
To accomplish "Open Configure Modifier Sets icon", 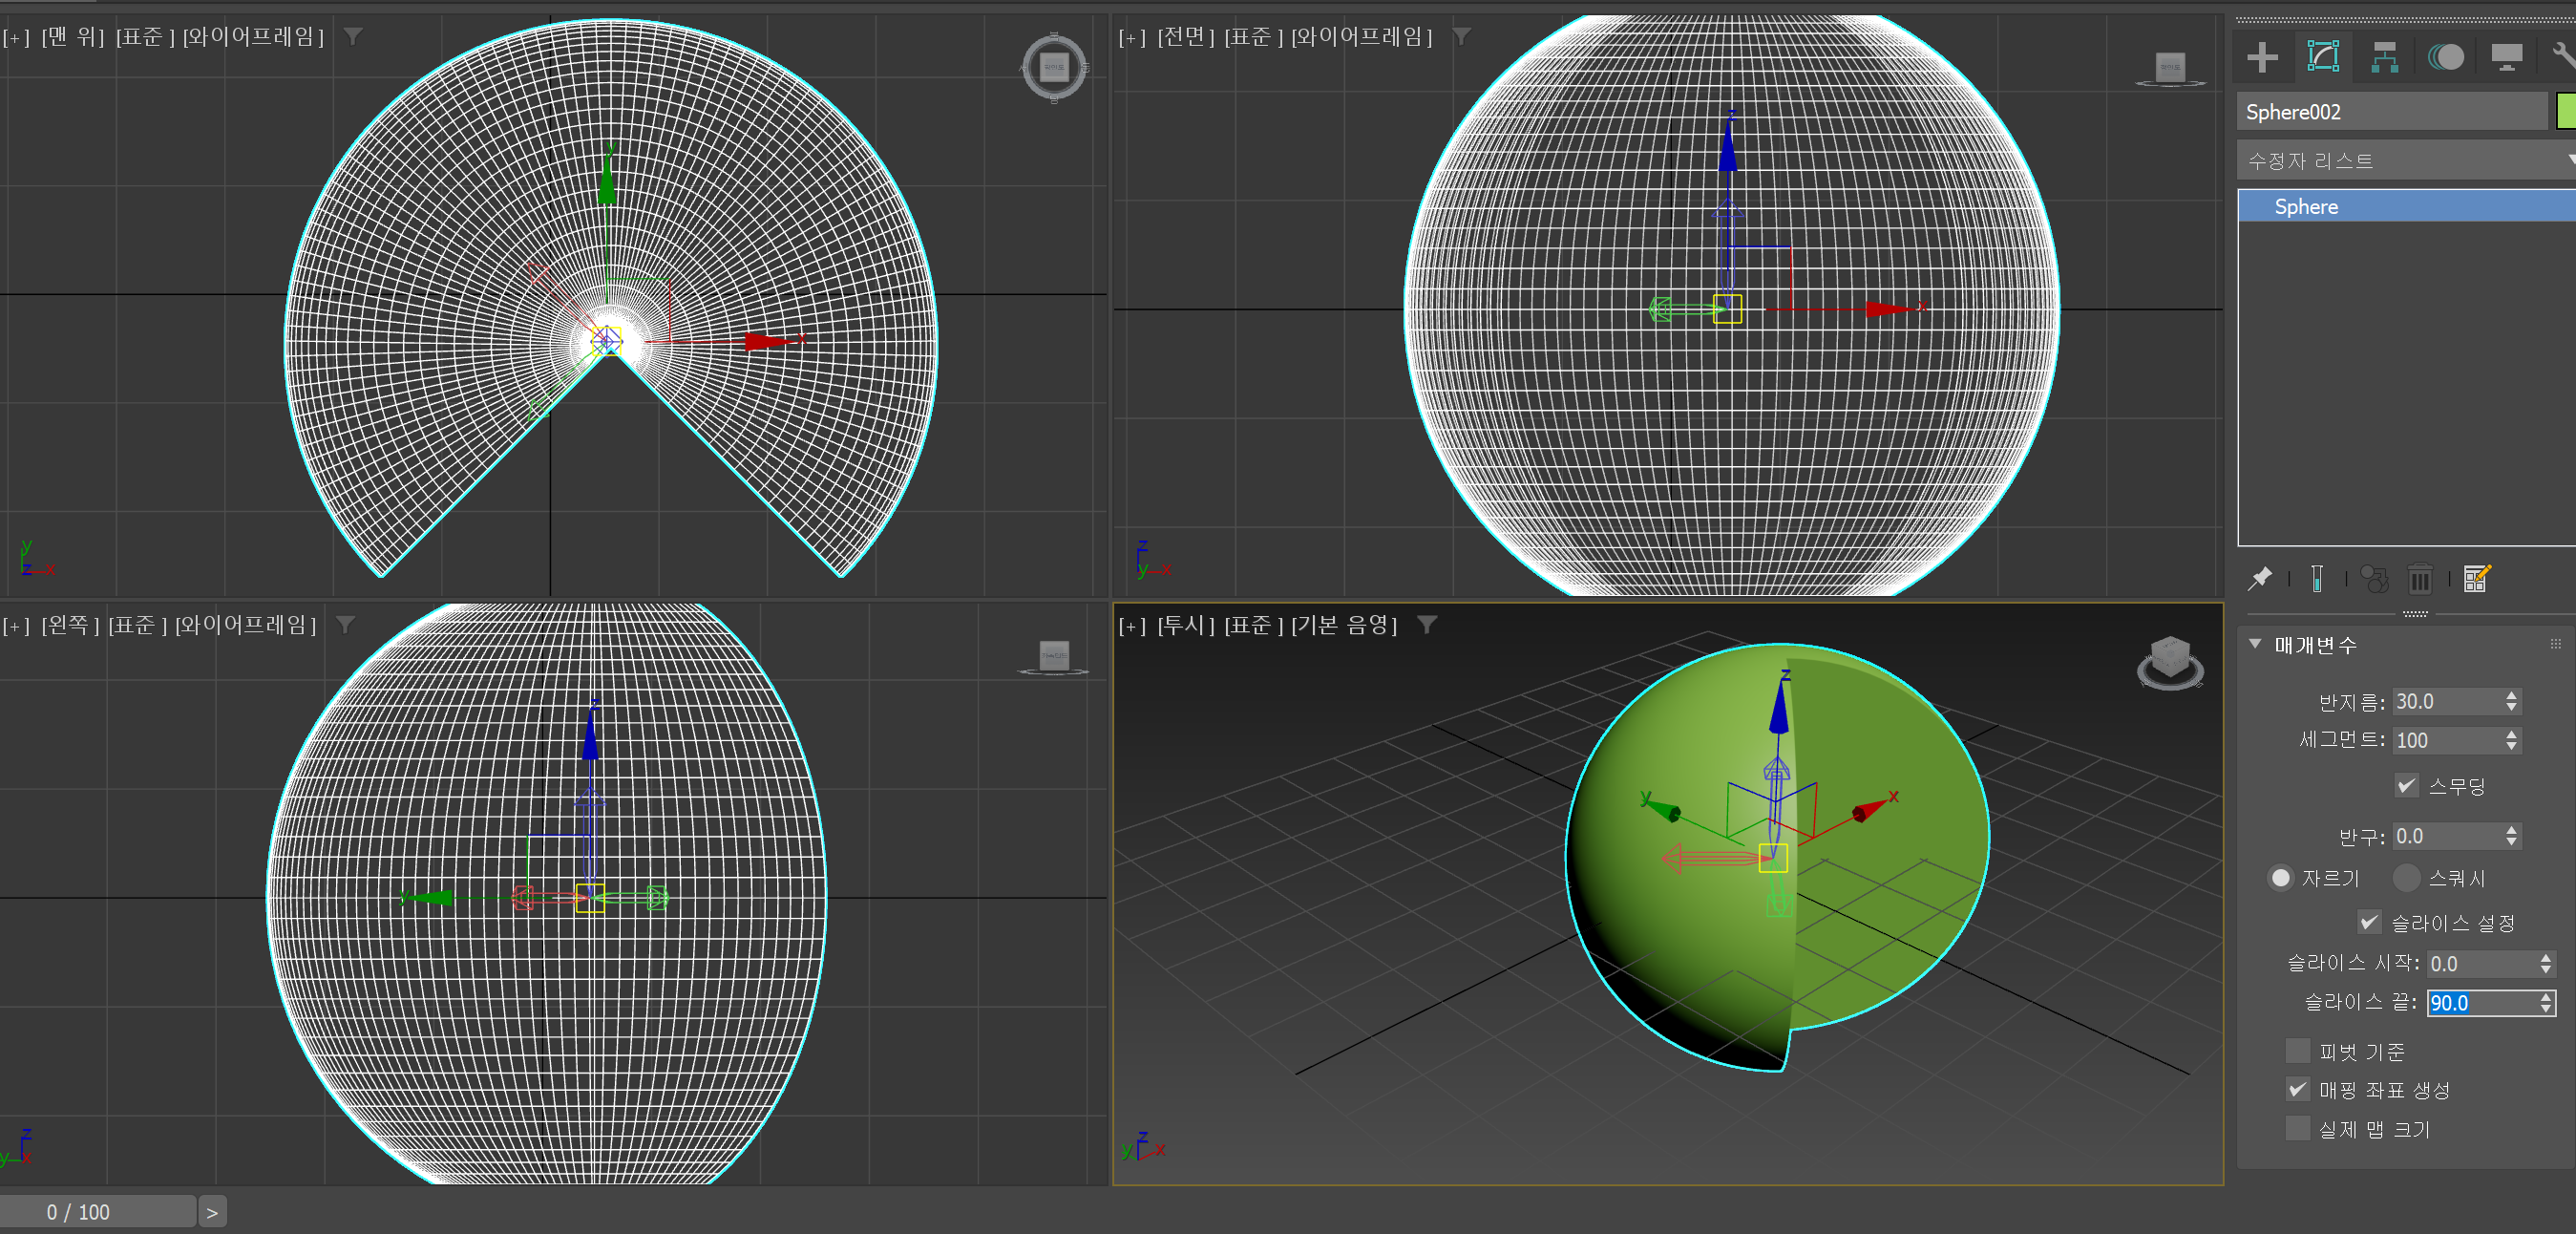I will (2477, 578).
